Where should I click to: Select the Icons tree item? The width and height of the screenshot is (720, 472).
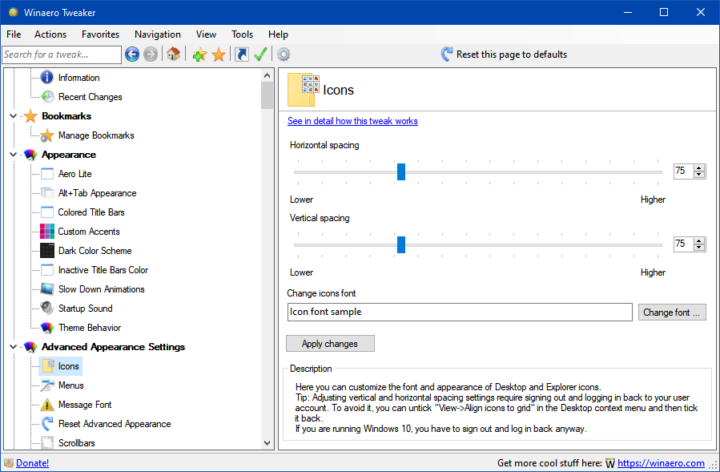(x=61, y=366)
